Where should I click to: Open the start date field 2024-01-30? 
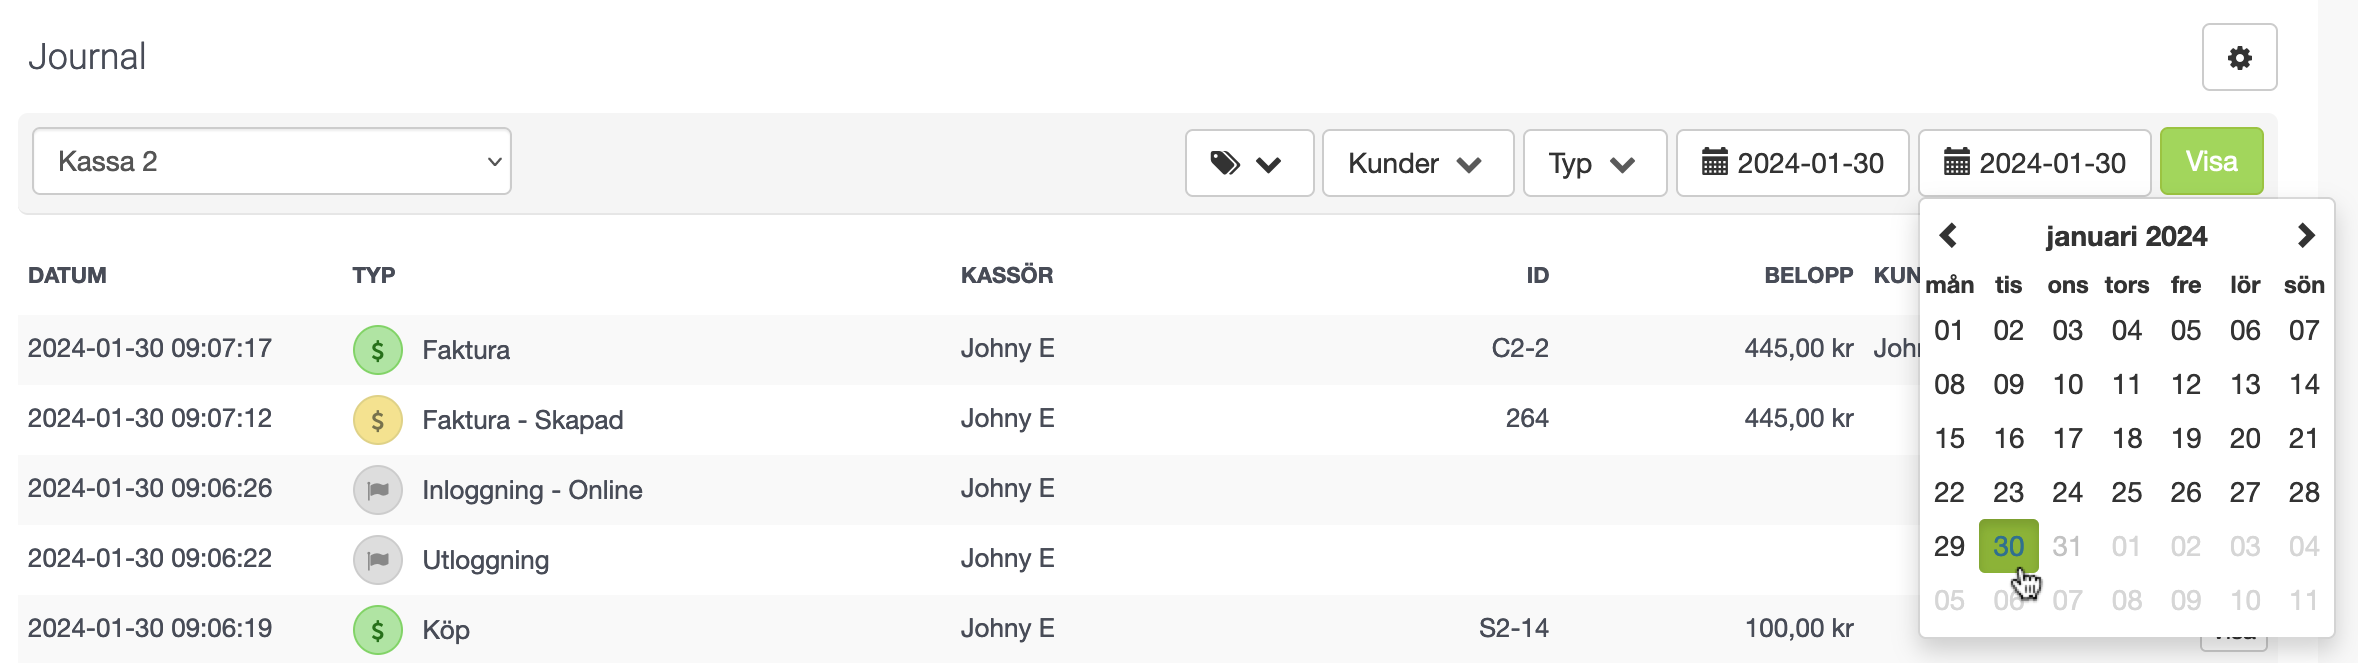point(1793,163)
